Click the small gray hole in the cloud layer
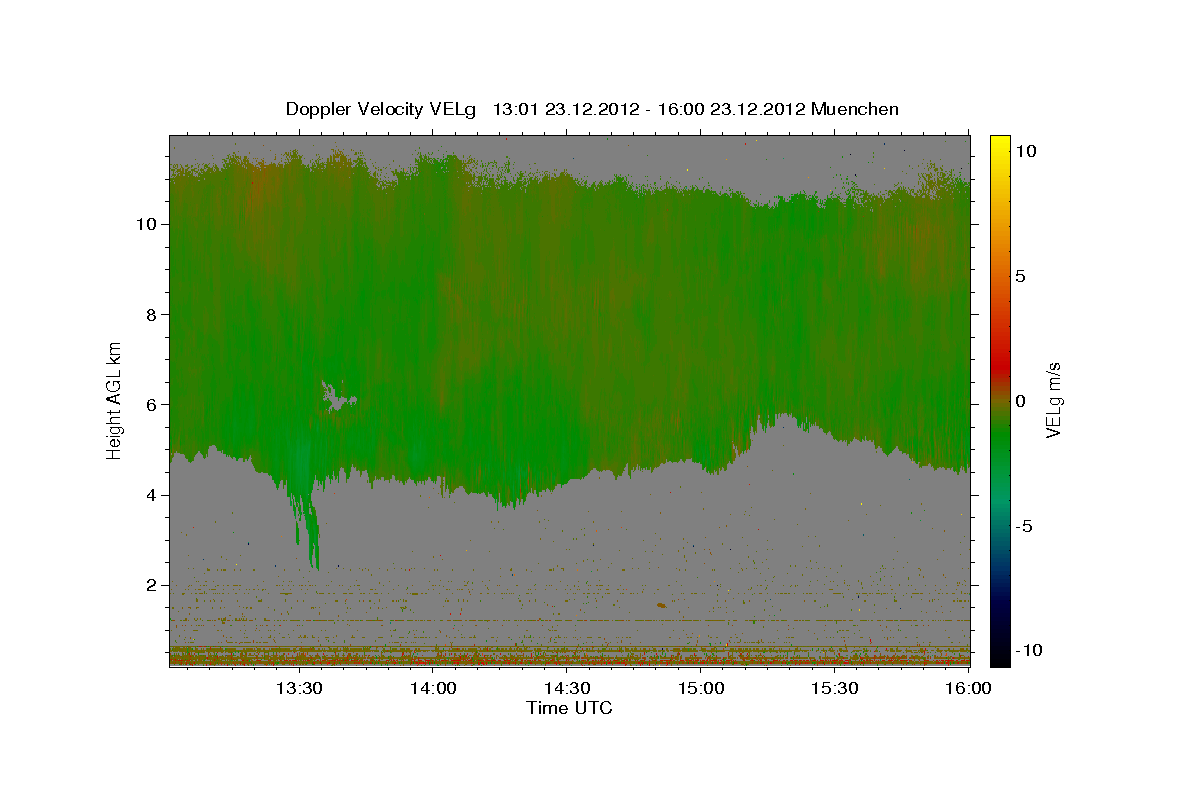The height and width of the screenshot is (800, 1200). tap(337, 396)
